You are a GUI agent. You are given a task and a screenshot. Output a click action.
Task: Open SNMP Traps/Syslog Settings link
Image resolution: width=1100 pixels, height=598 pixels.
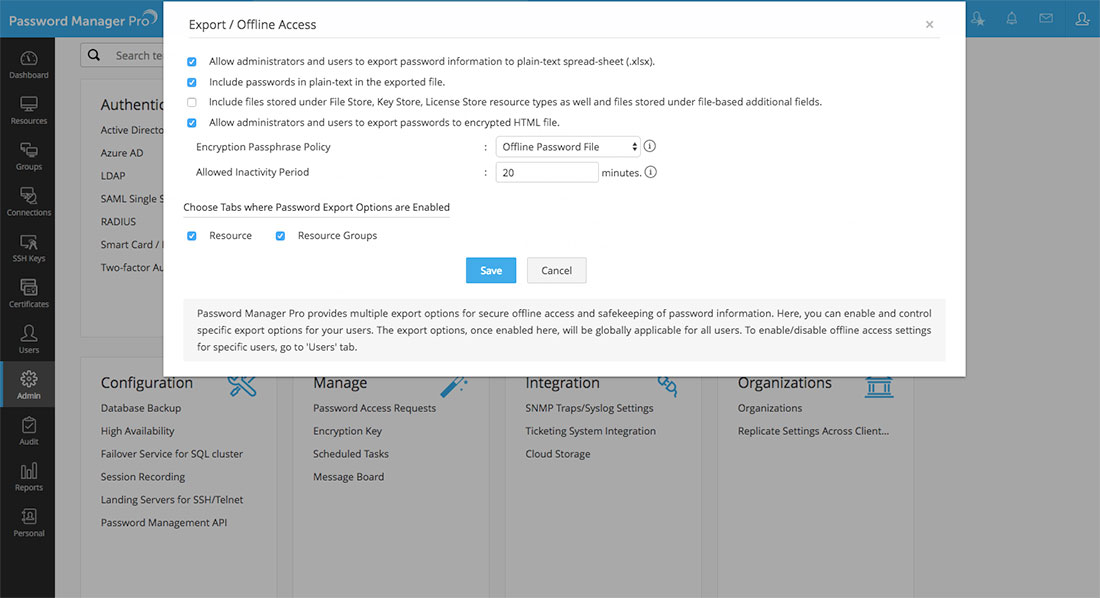click(x=589, y=408)
